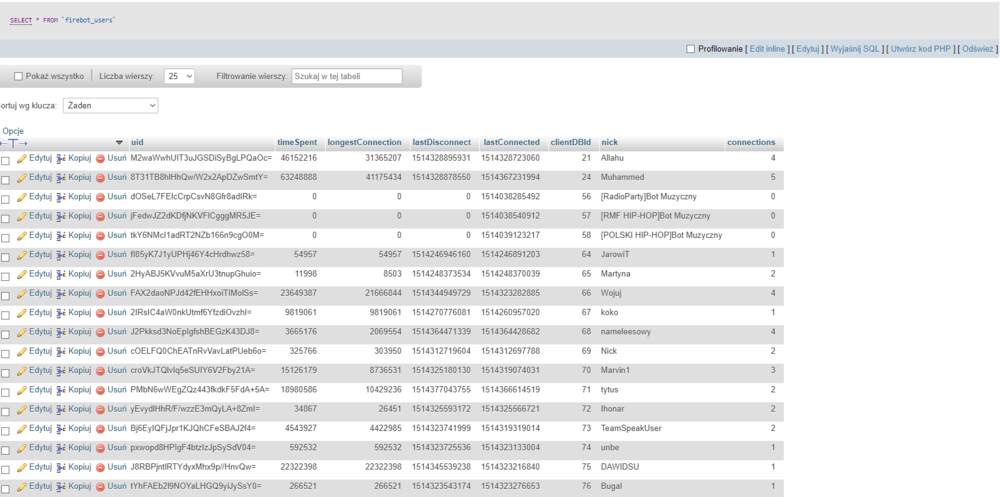This screenshot has width=1000, height=497.
Task: Sort by the timeSpent column header
Action: [297, 142]
